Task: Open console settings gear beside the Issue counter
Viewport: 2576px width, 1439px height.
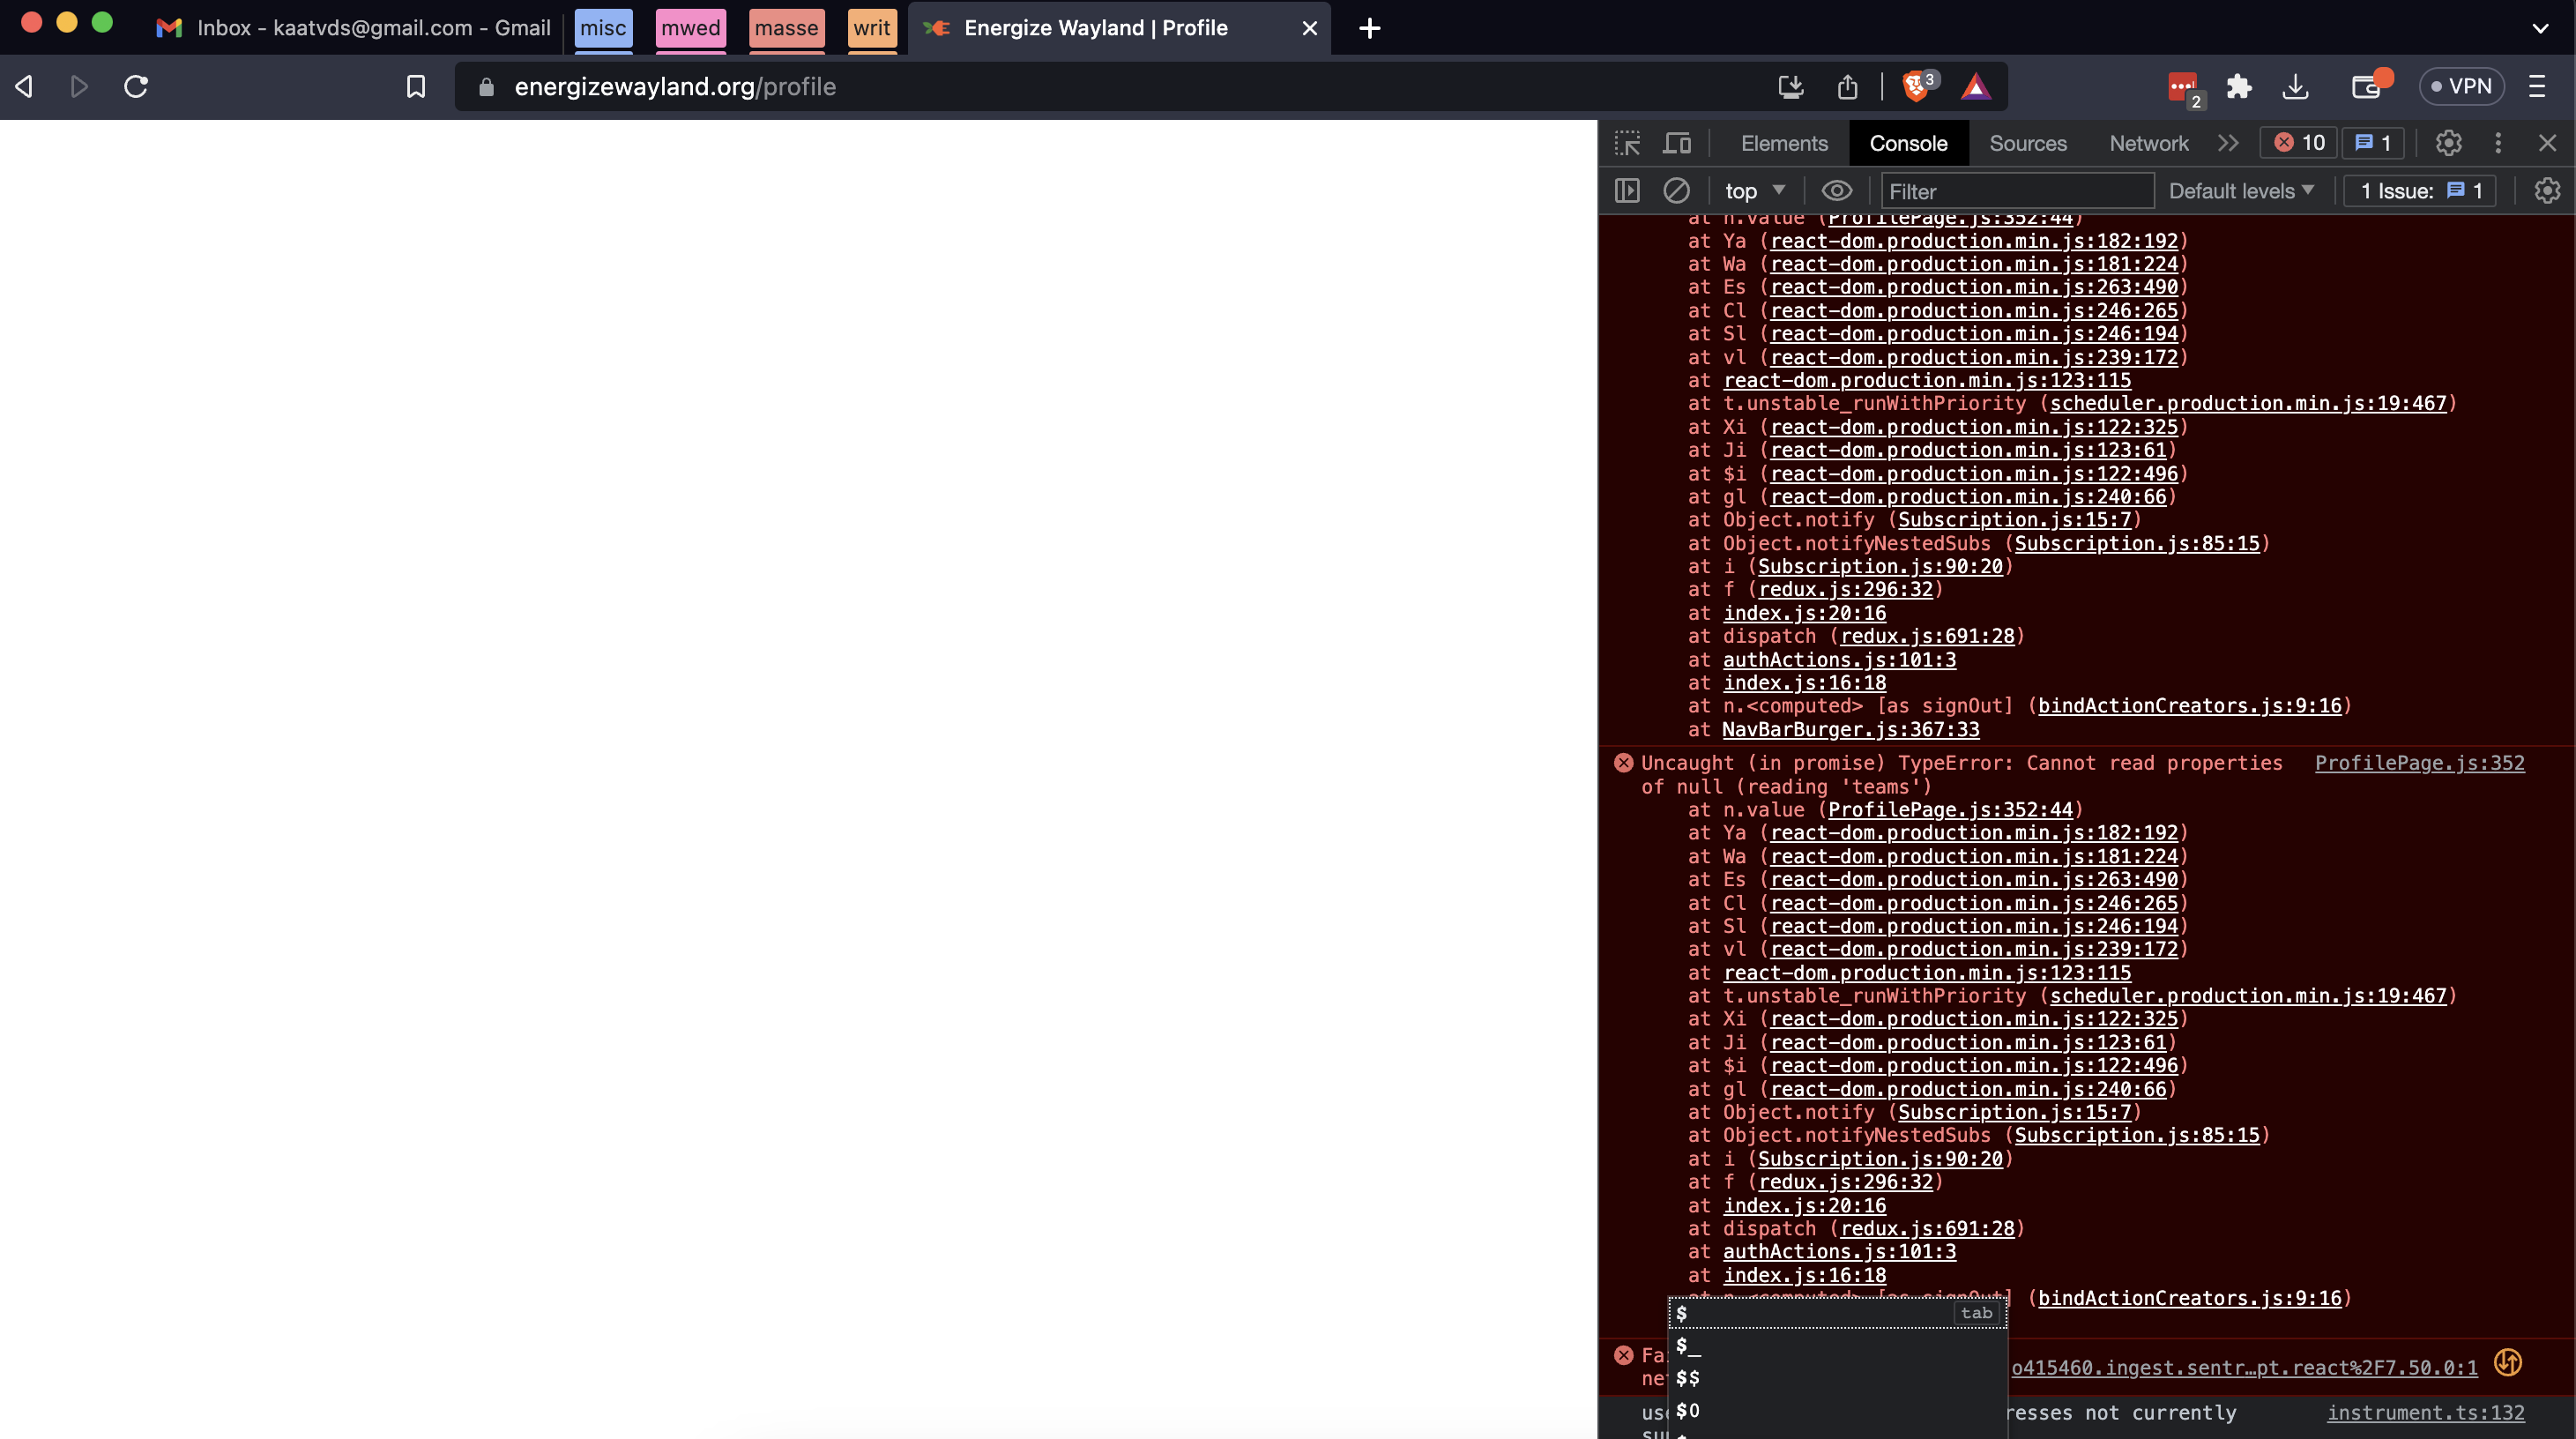Action: [x=2547, y=190]
